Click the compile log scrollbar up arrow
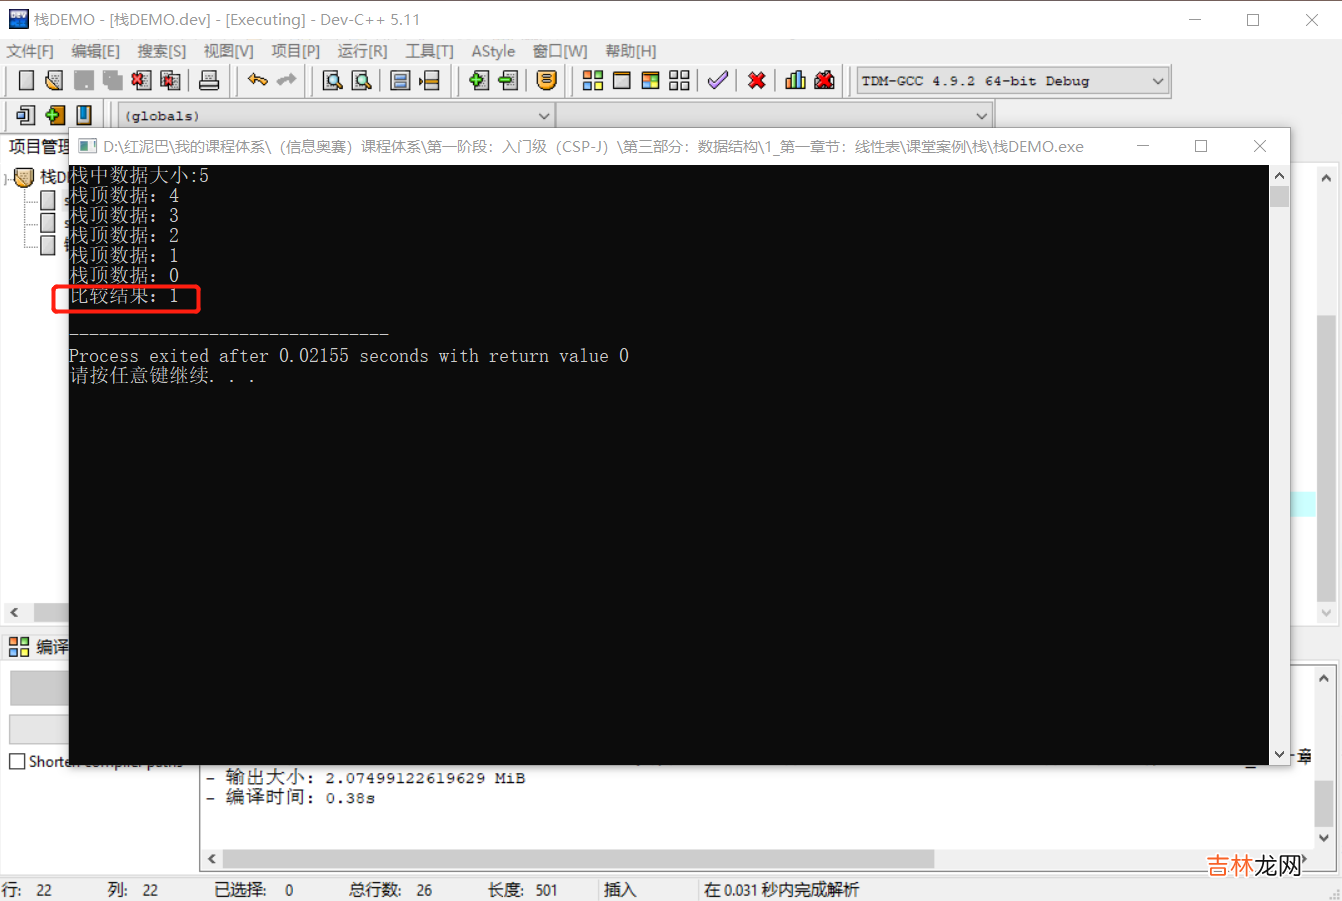 pos(1324,678)
